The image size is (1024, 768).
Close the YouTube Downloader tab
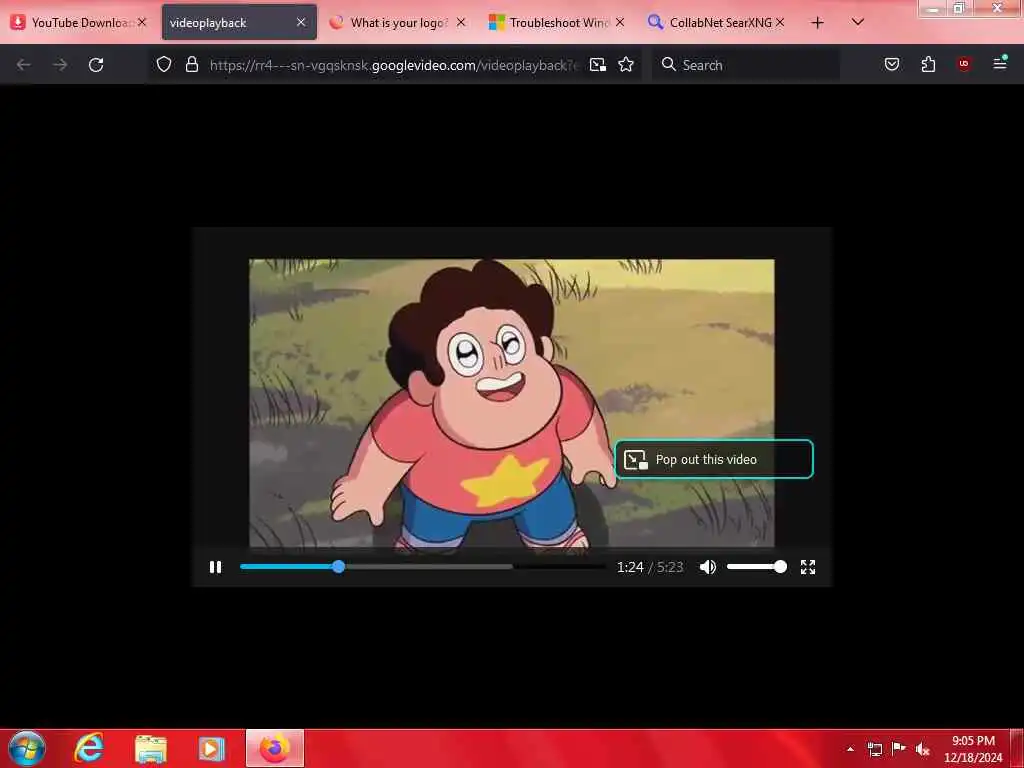pyautogui.click(x=142, y=22)
